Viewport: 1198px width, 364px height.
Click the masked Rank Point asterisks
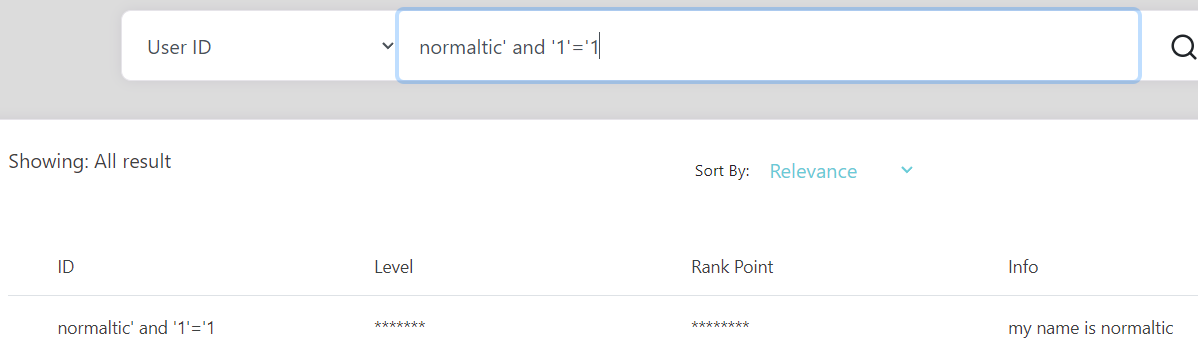point(720,327)
